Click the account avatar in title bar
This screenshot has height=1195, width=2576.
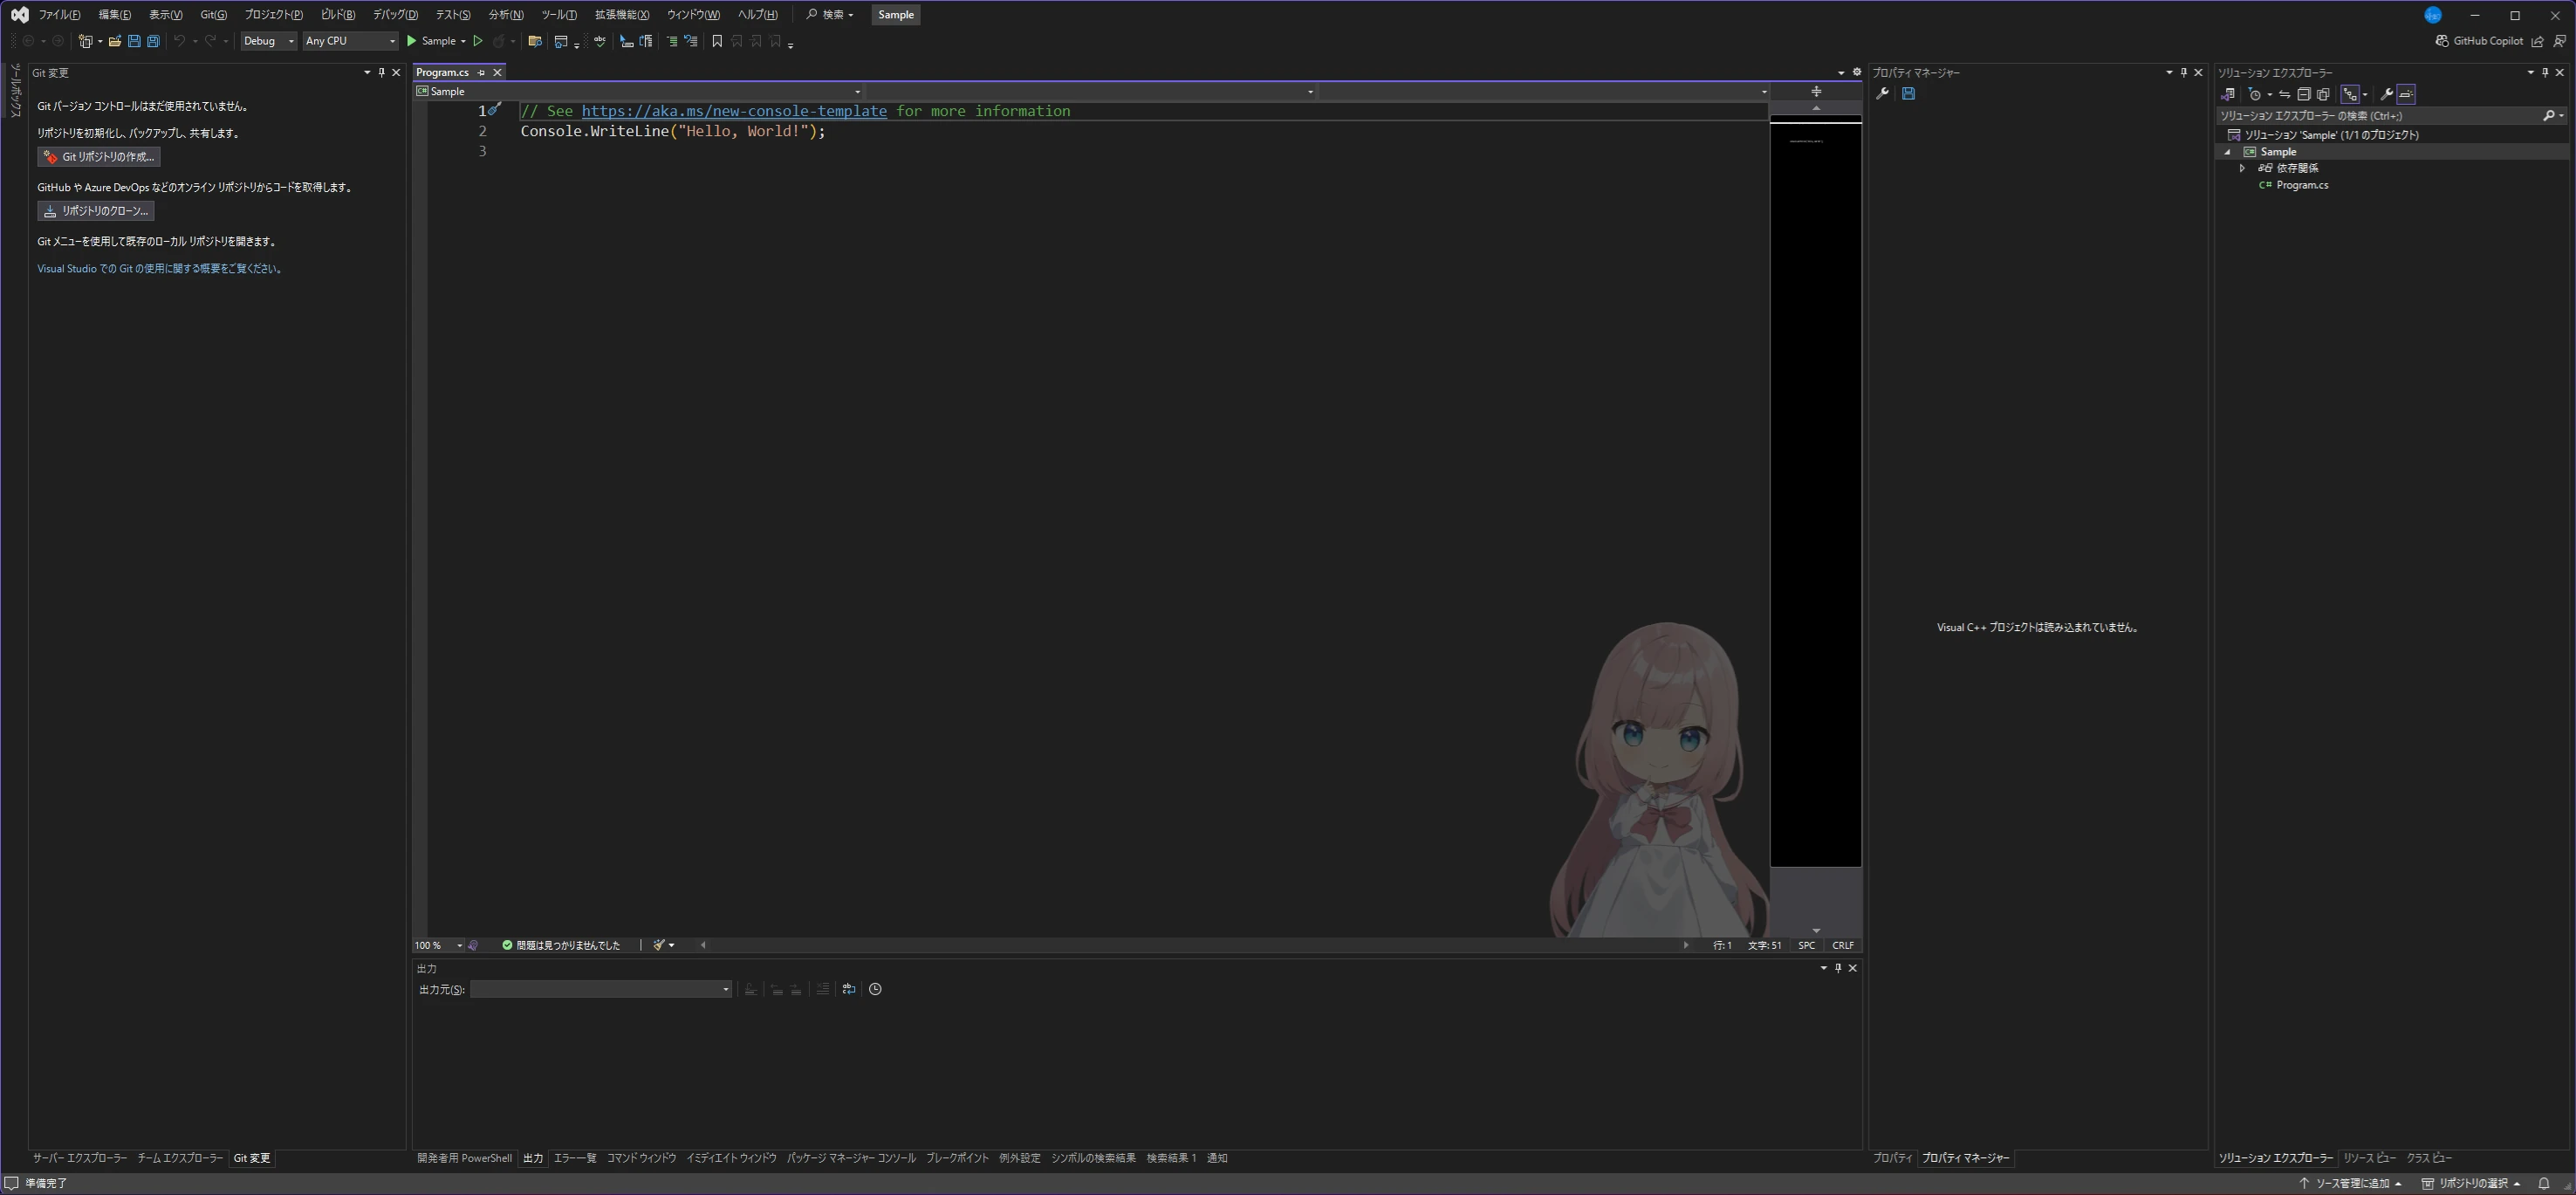[2433, 15]
